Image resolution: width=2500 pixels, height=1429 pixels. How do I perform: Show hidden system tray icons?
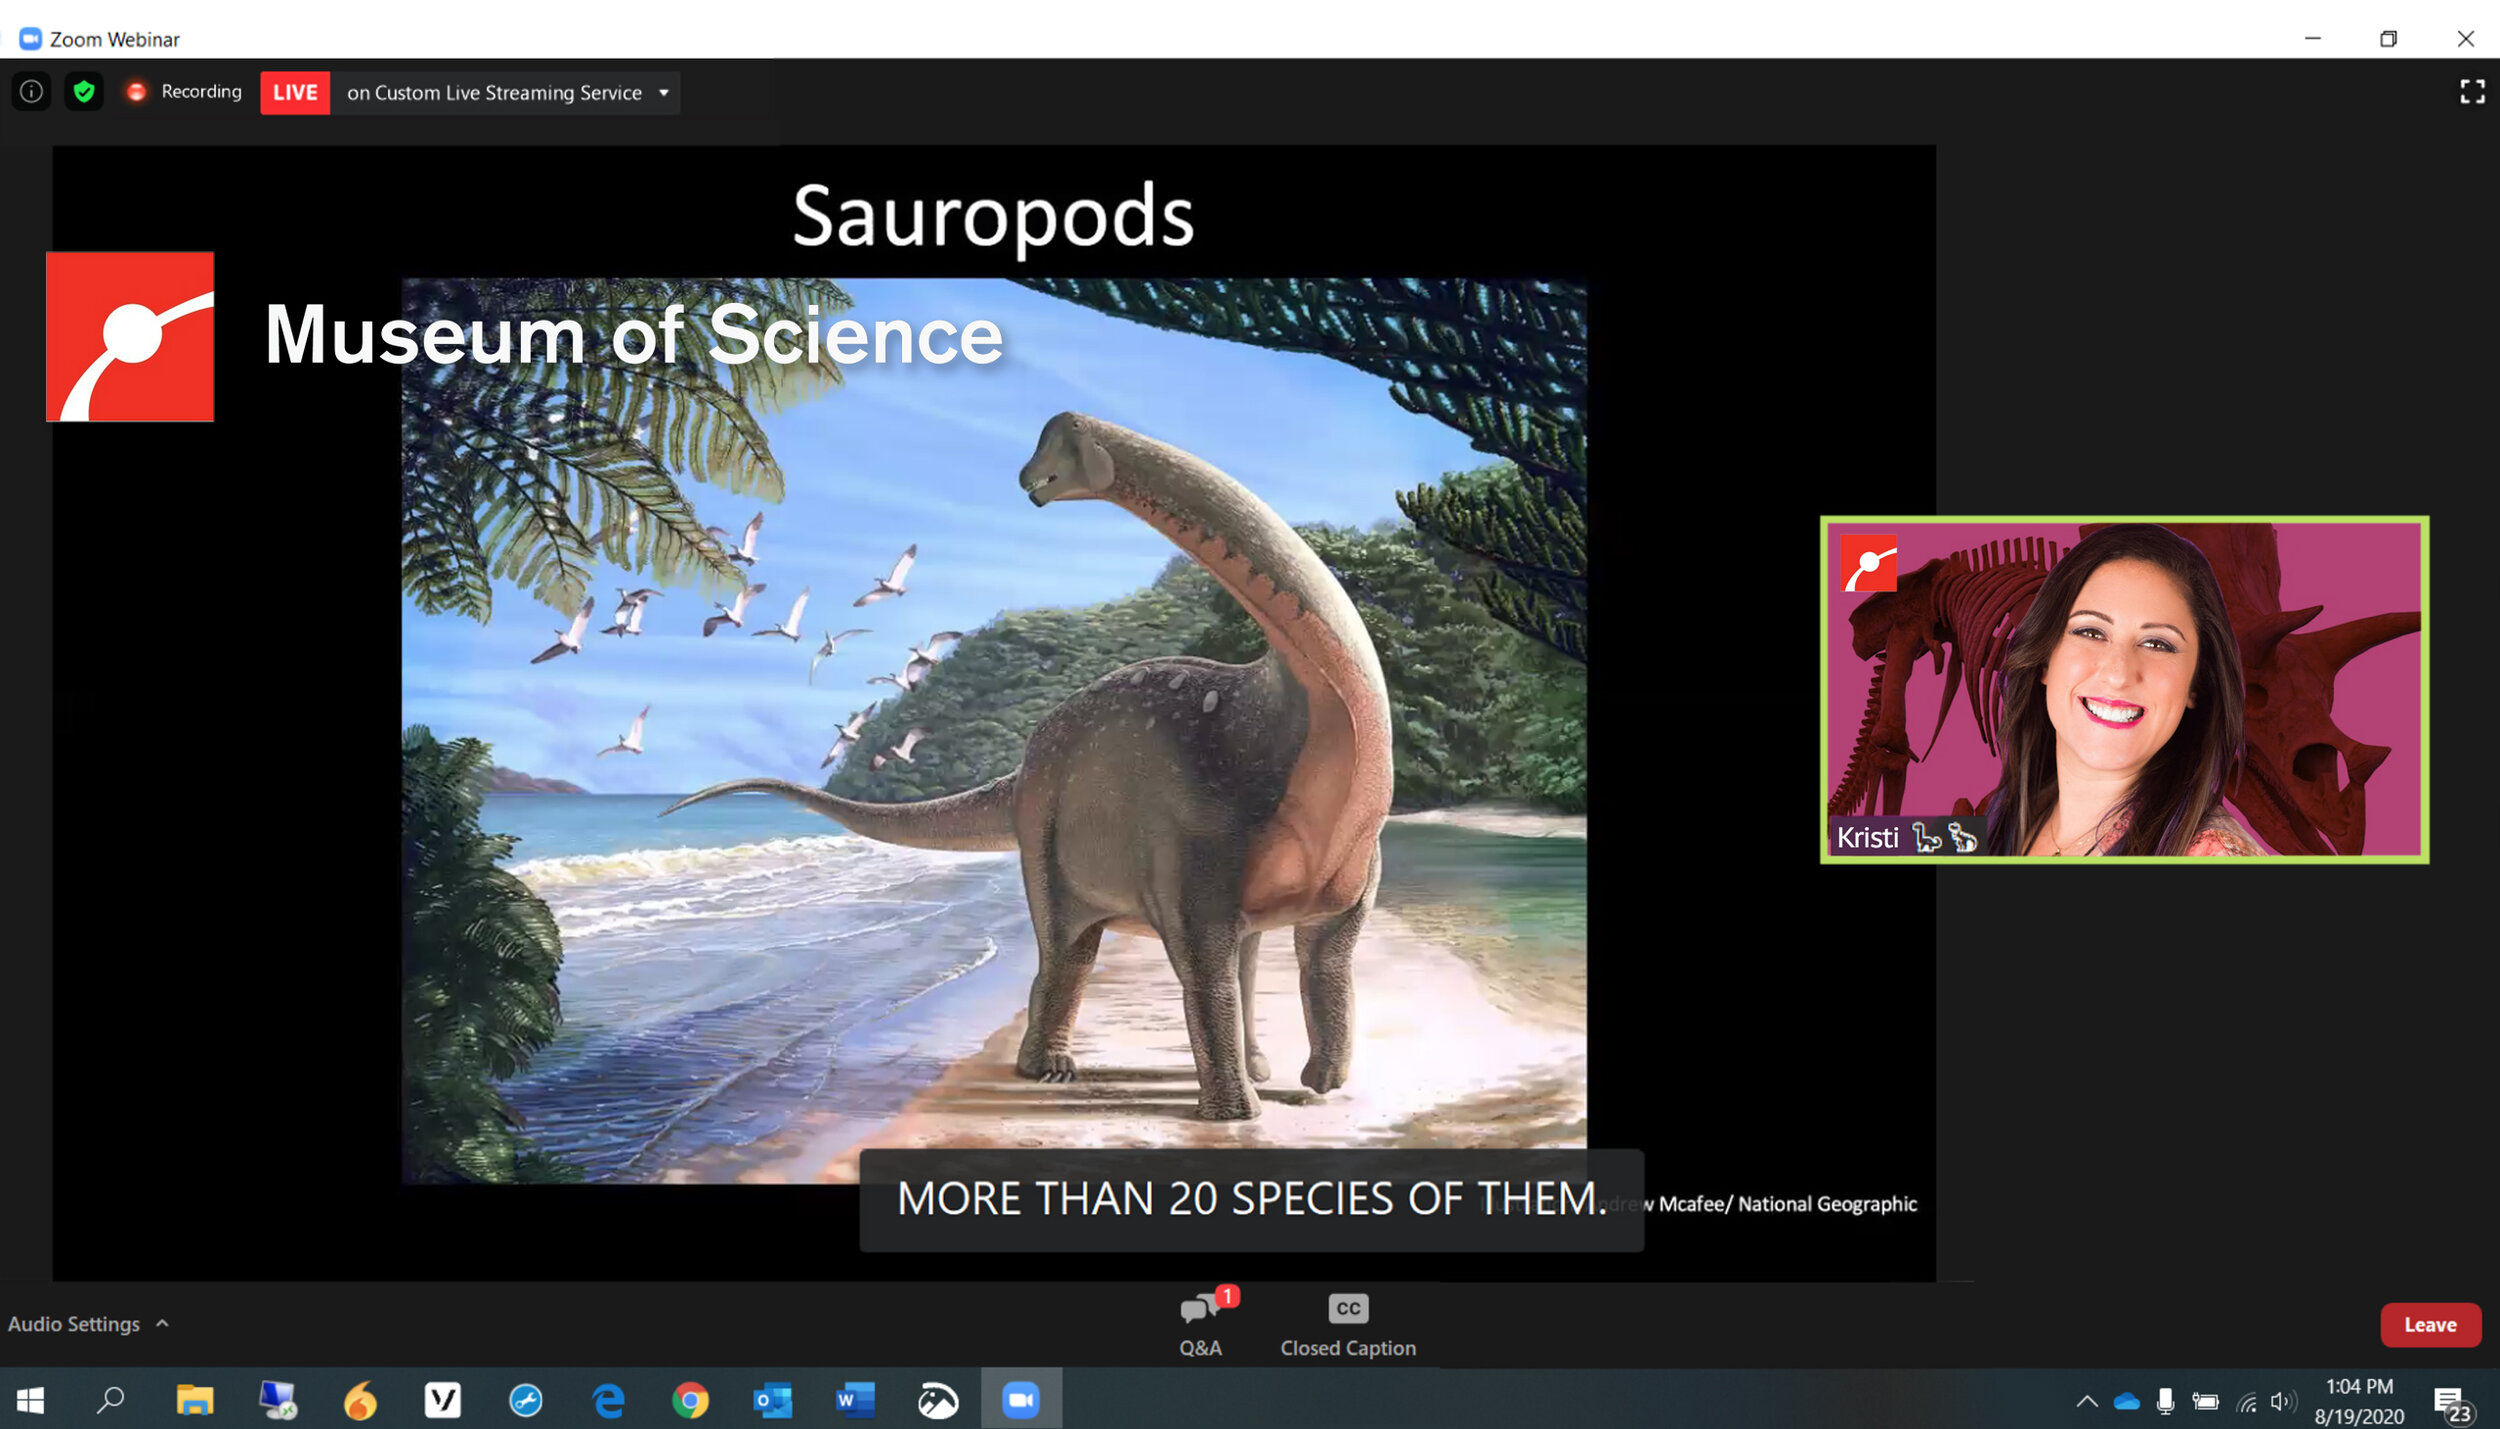click(2087, 1401)
